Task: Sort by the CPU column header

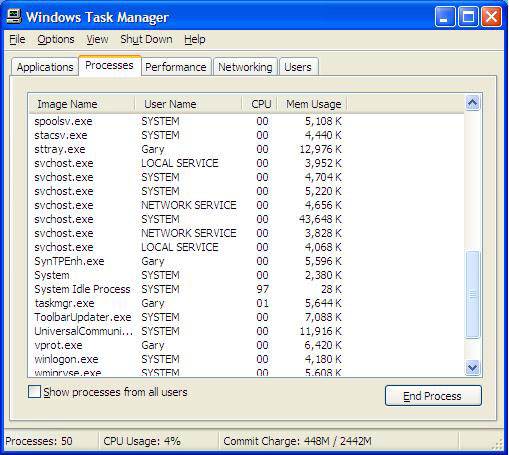Action: (260, 104)
